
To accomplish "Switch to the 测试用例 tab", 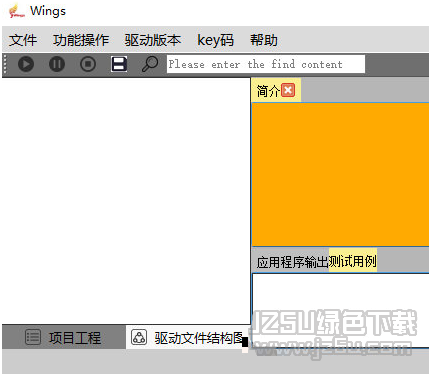I will [x=353, y=261].
